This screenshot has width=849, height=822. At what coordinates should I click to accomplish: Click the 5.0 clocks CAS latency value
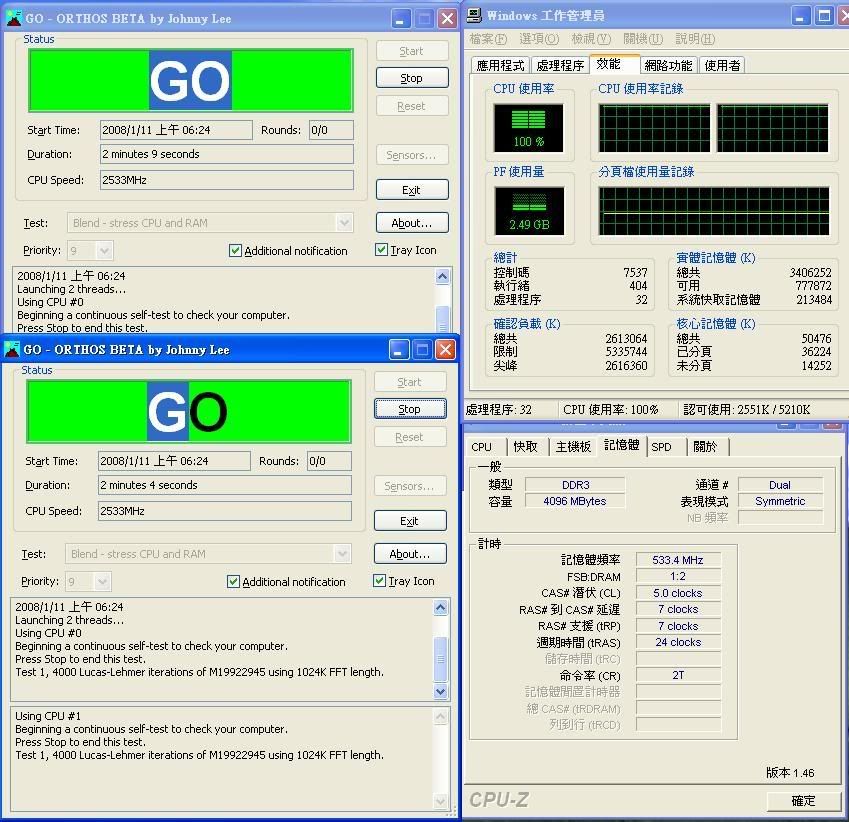678,593
